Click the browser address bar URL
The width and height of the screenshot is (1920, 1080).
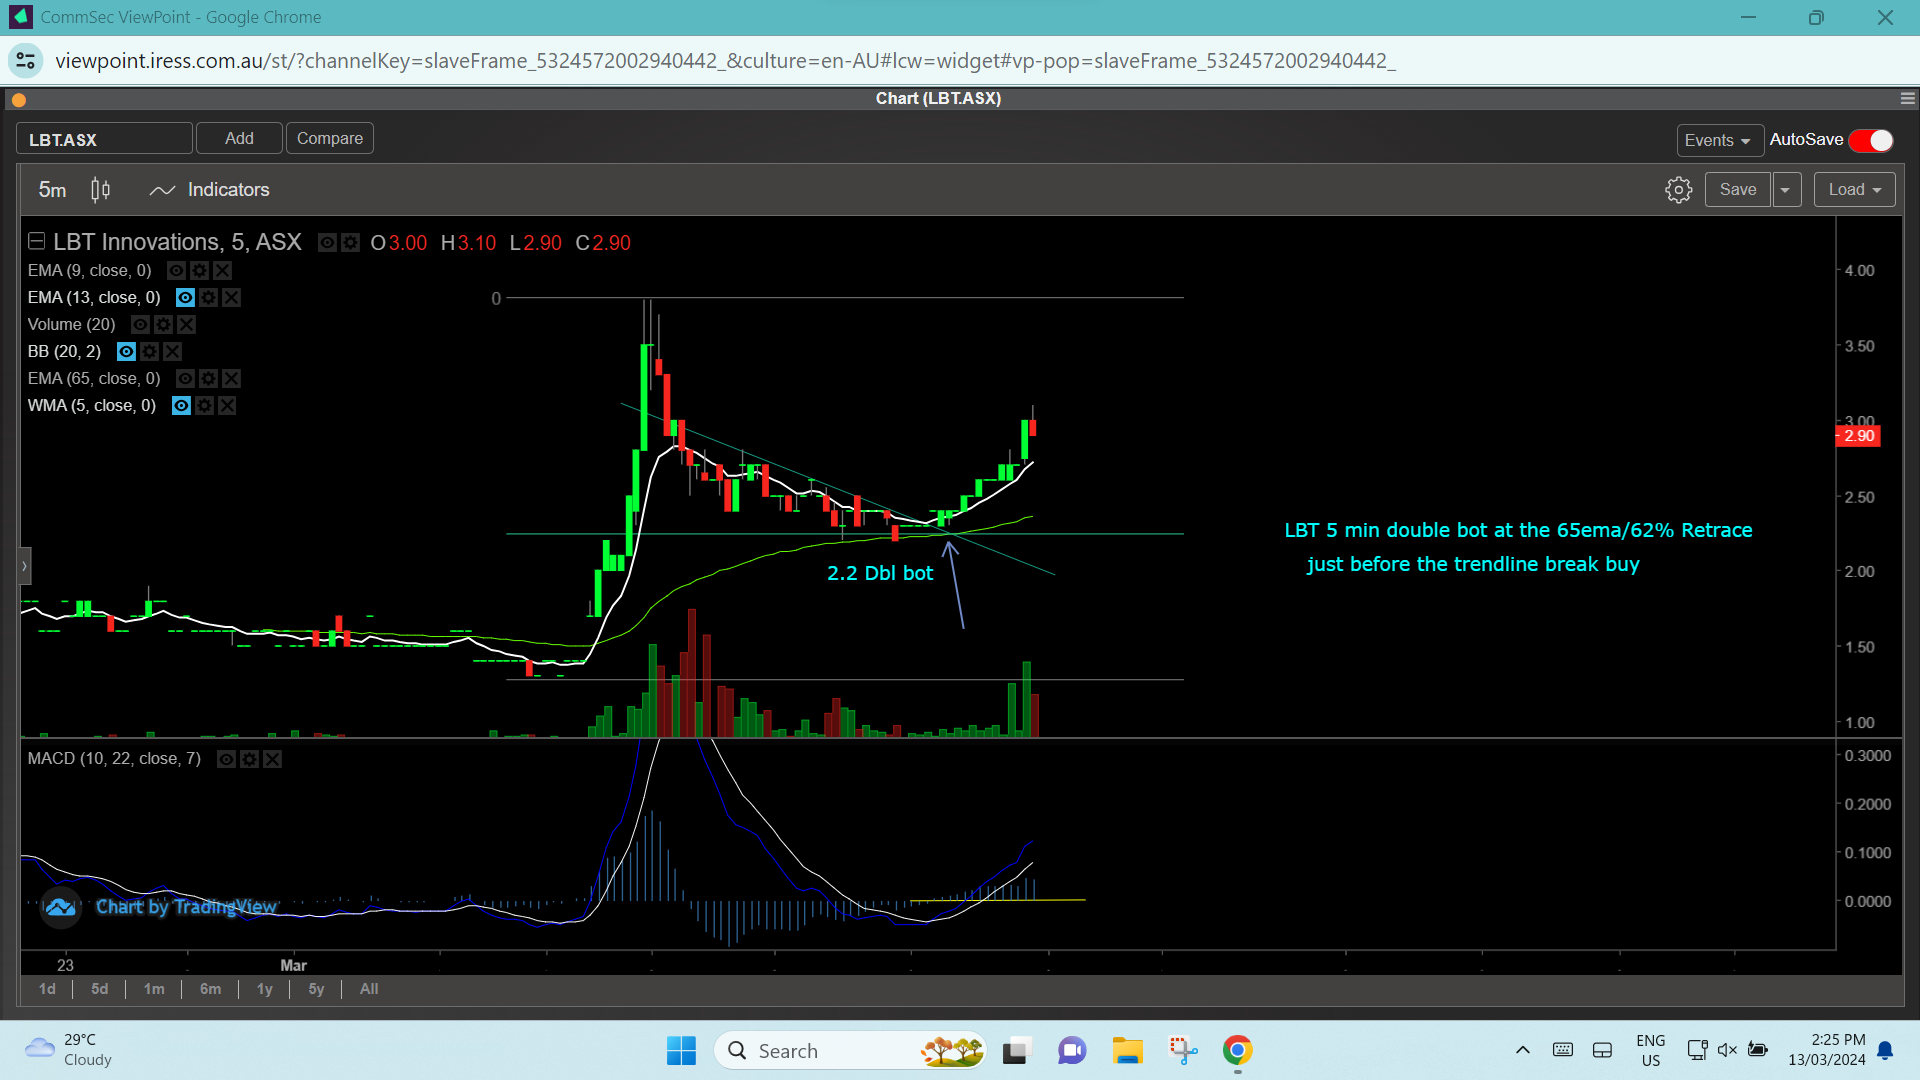pyautogui.click(x=725, y=61)
